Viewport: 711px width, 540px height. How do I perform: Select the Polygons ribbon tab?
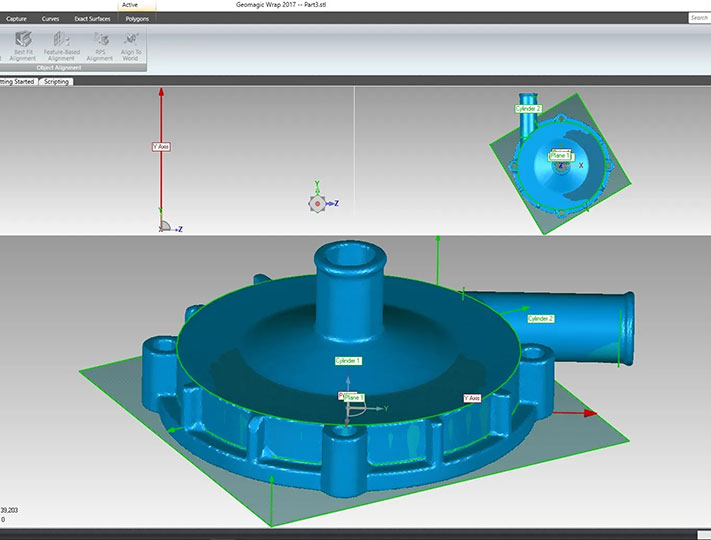(137, 18)
